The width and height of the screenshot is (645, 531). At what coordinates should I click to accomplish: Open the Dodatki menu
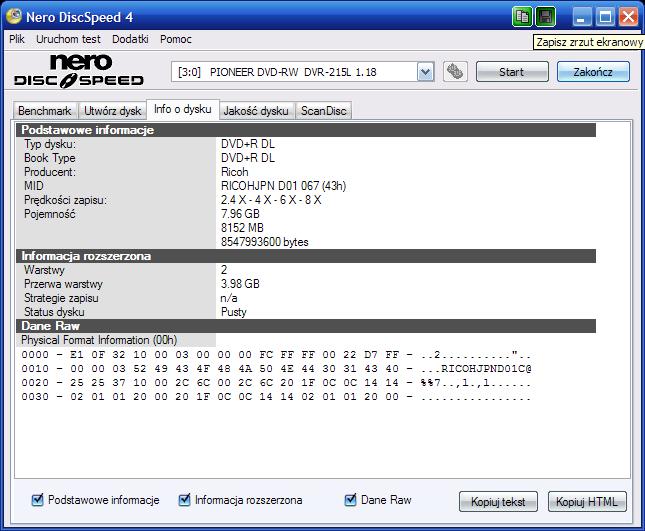click(130, 39)
